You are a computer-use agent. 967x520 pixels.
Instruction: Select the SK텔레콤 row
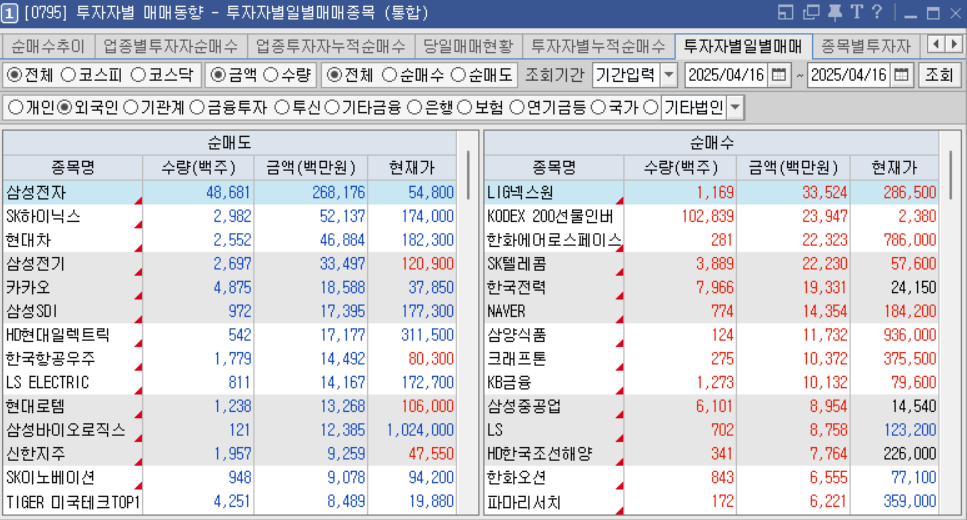coord(712,264)
